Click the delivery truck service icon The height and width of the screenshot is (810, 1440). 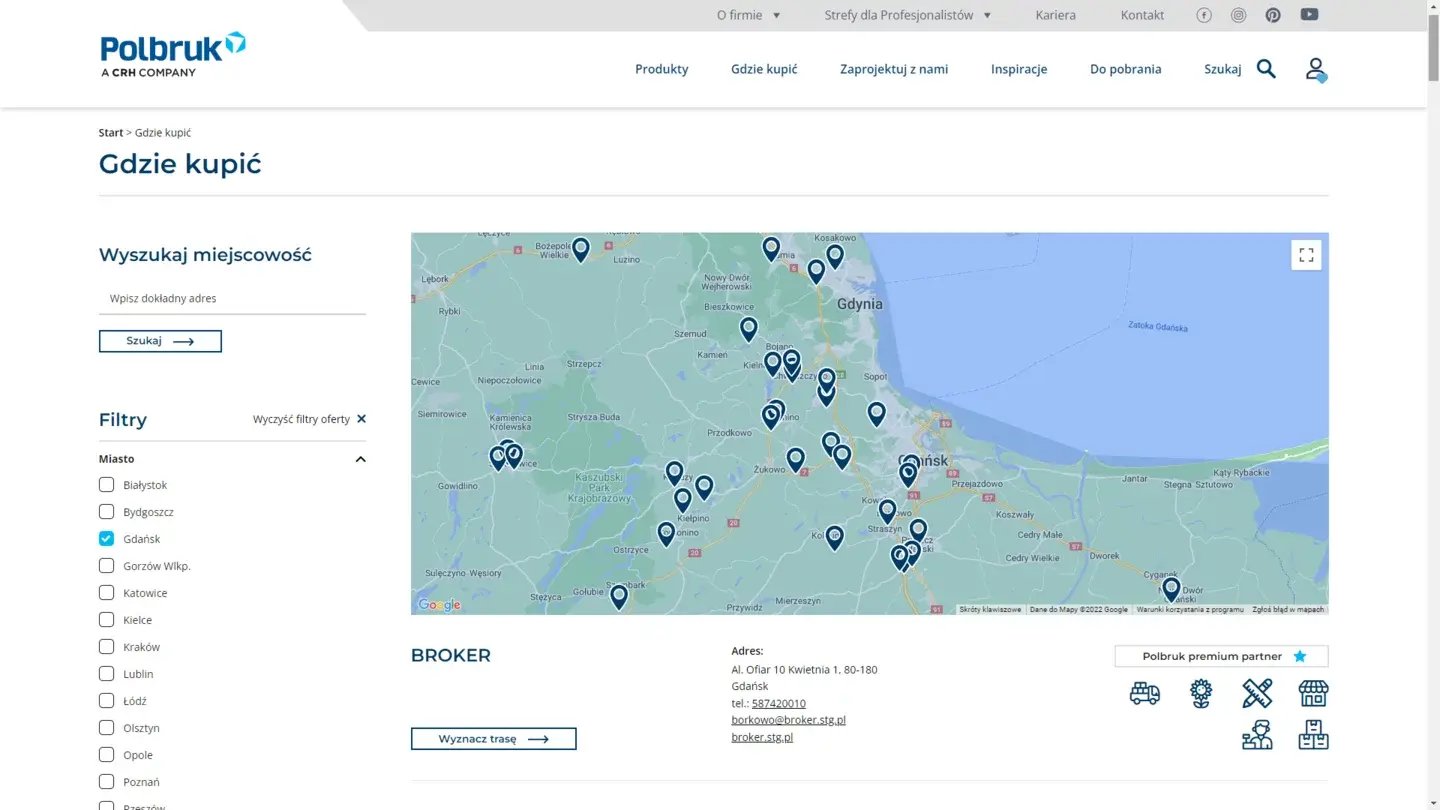[1145, 693]
